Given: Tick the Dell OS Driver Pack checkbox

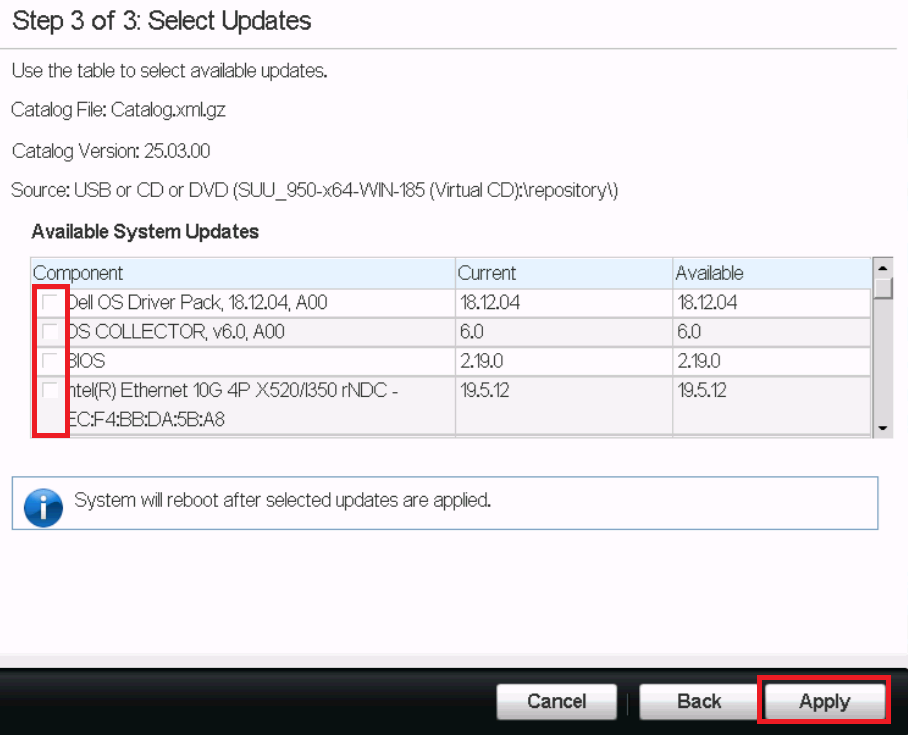Looking at the screenshot, I should (50, 303).
